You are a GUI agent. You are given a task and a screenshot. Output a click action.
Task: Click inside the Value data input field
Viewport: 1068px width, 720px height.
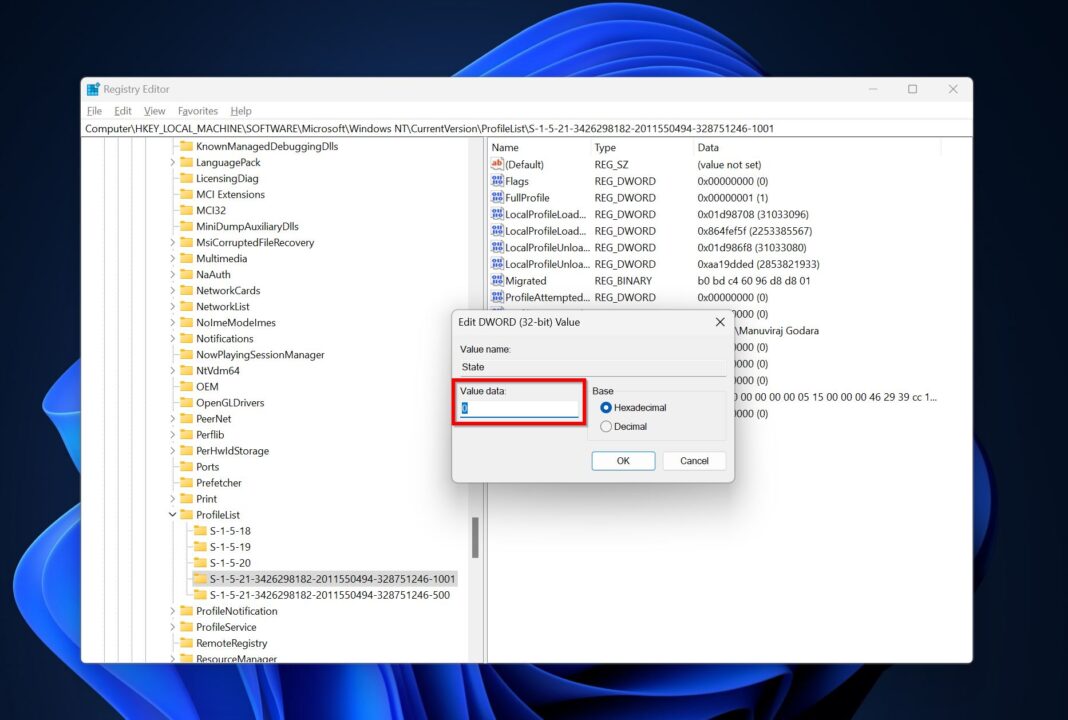tap(519, 408)
